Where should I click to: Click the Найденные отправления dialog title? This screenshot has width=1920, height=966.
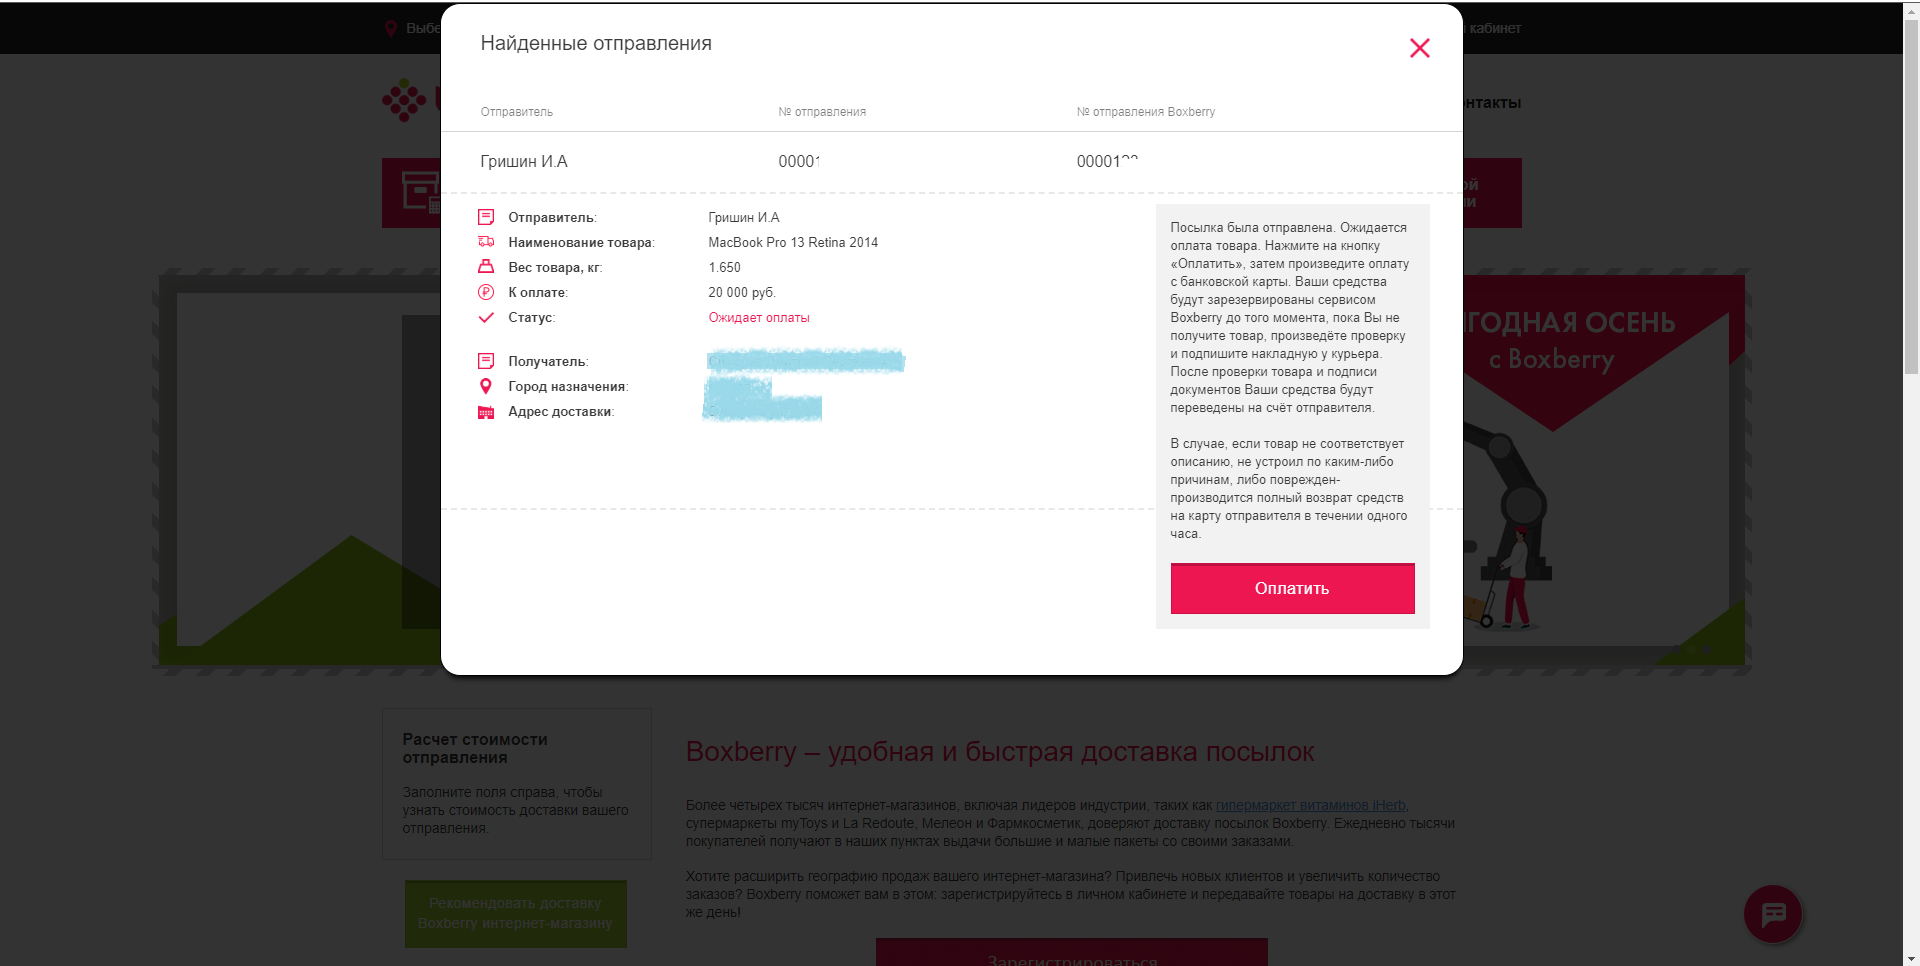pyautogui.click(x=596, y=43)
